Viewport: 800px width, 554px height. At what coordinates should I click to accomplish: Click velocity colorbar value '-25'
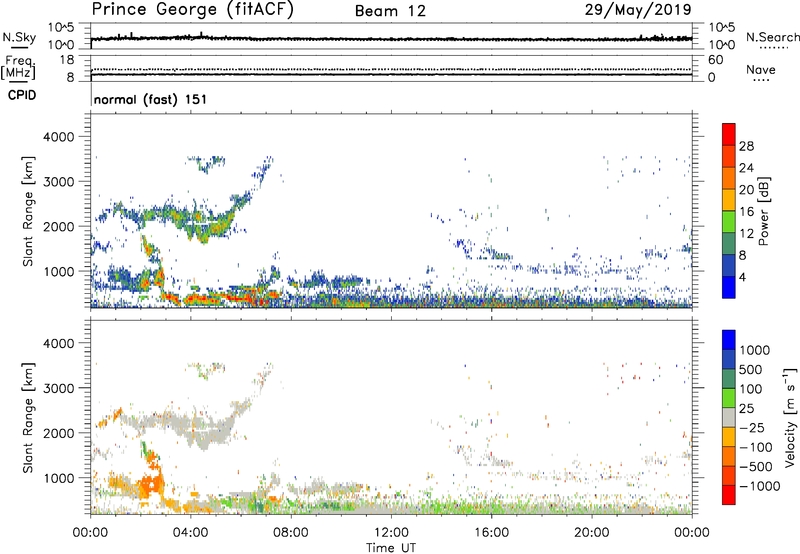pos(752,427)
